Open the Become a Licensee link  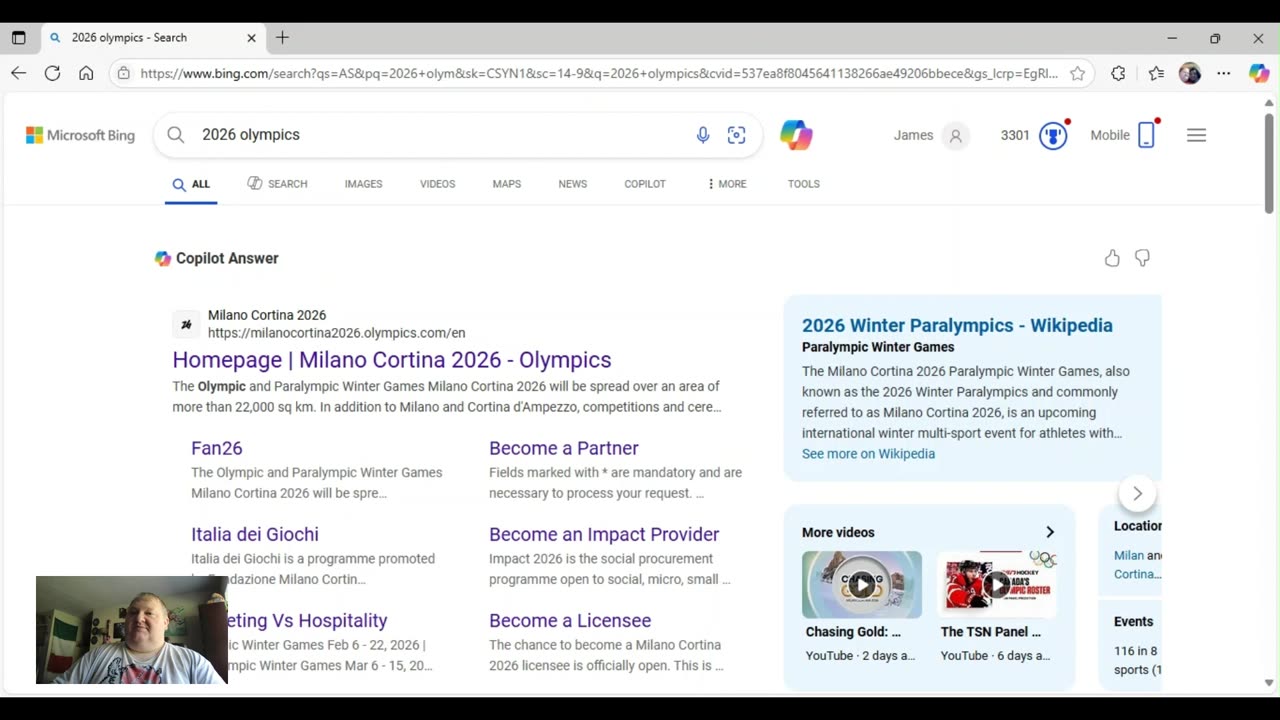(x=570, y=620)
